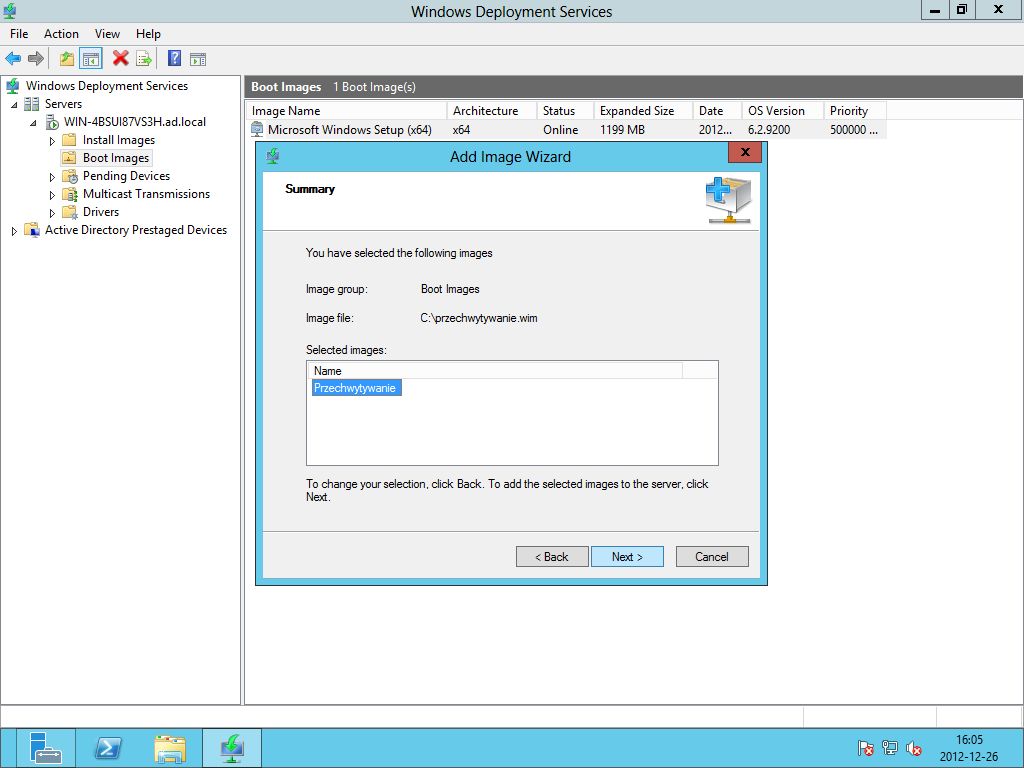Viewport: 1024px width, 768px height.
Task: Sort by the Date column header
Action: pyautogui.click(x=718, y=110)
